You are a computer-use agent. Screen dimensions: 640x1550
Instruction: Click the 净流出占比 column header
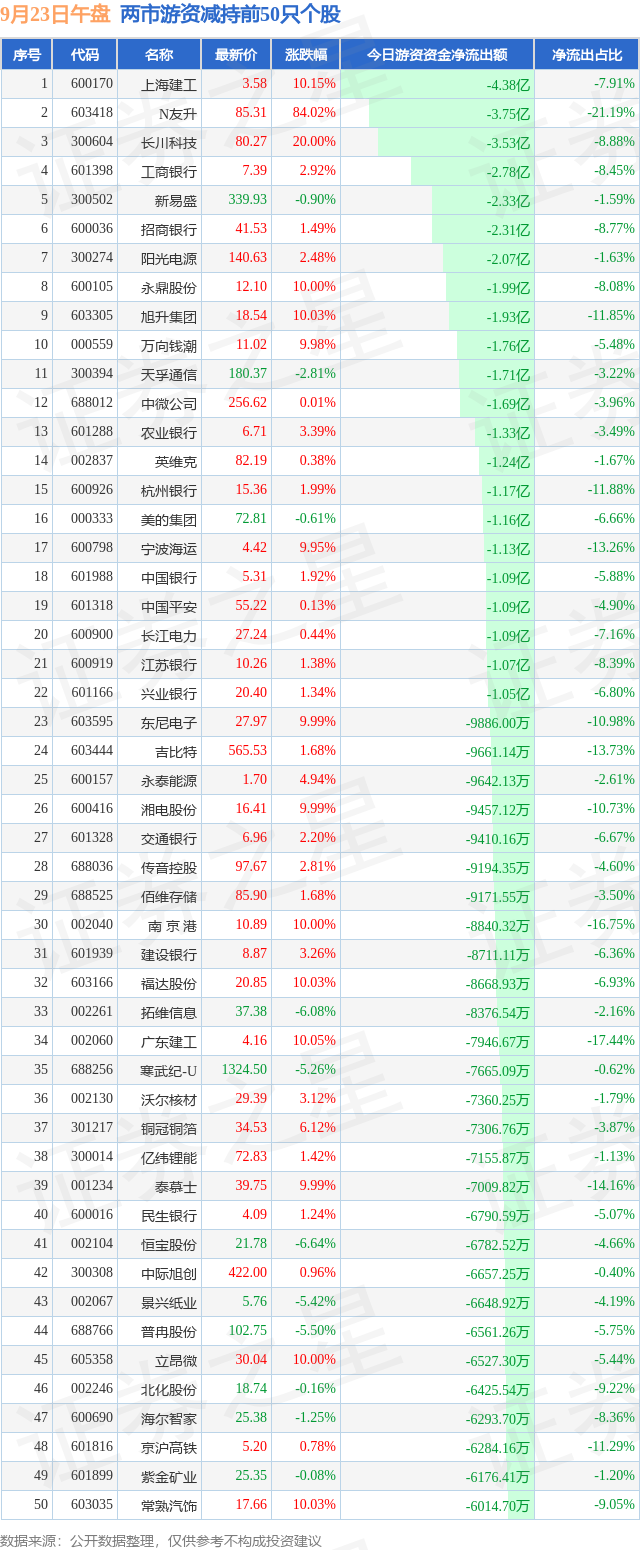587,55
